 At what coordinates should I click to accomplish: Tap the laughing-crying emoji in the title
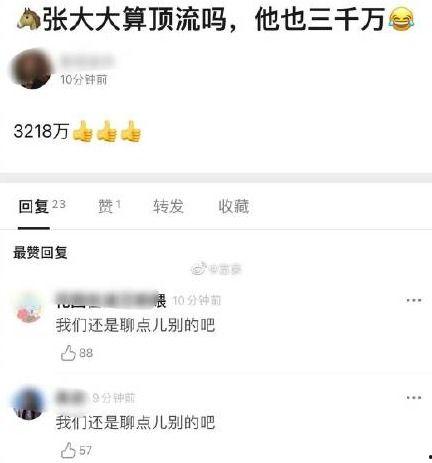tap(401, 20)
